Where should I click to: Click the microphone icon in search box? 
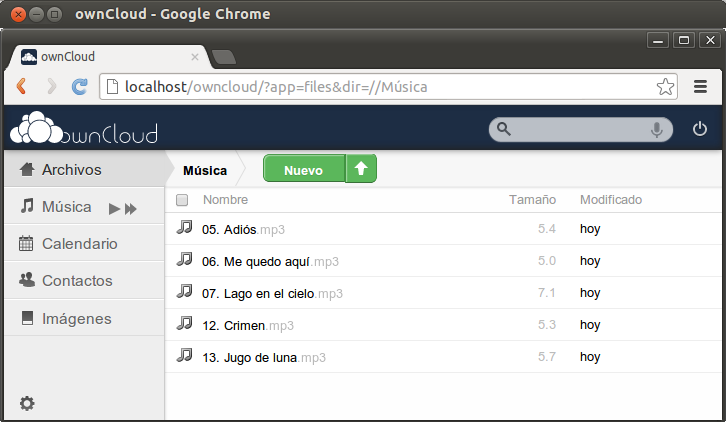click(x=657, y=130)
